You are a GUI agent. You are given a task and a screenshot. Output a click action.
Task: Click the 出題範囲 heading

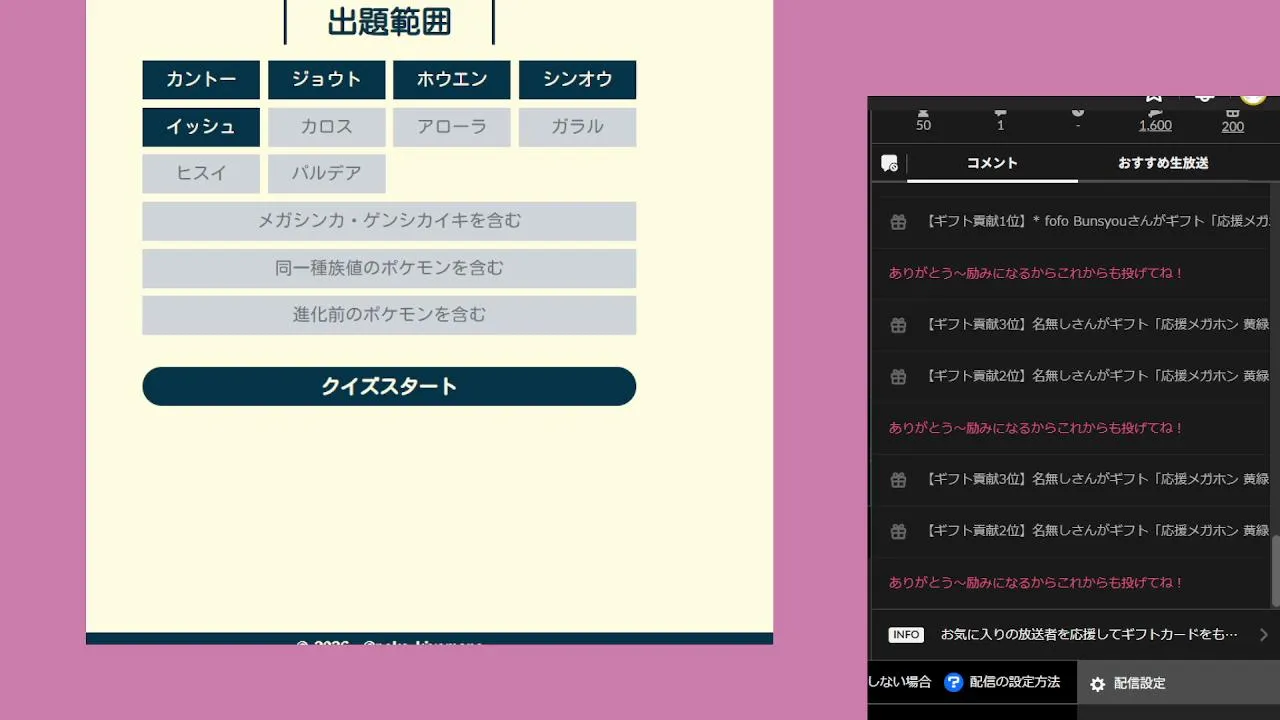[389, 22]
